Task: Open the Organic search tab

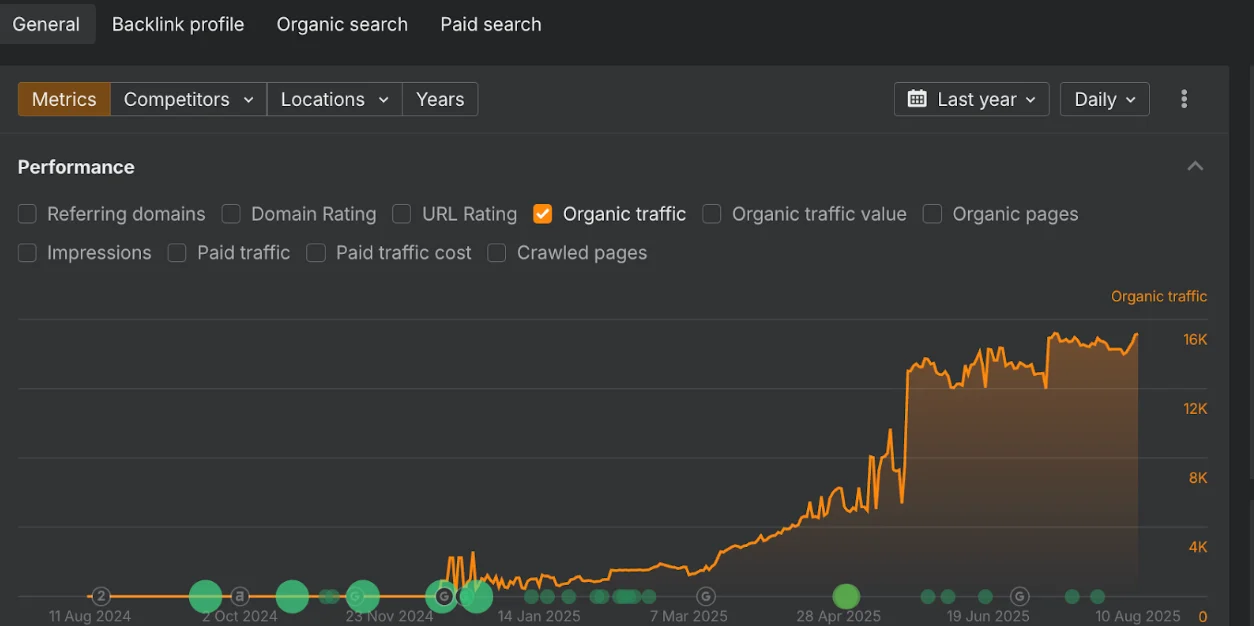Action: coord(342,24)
